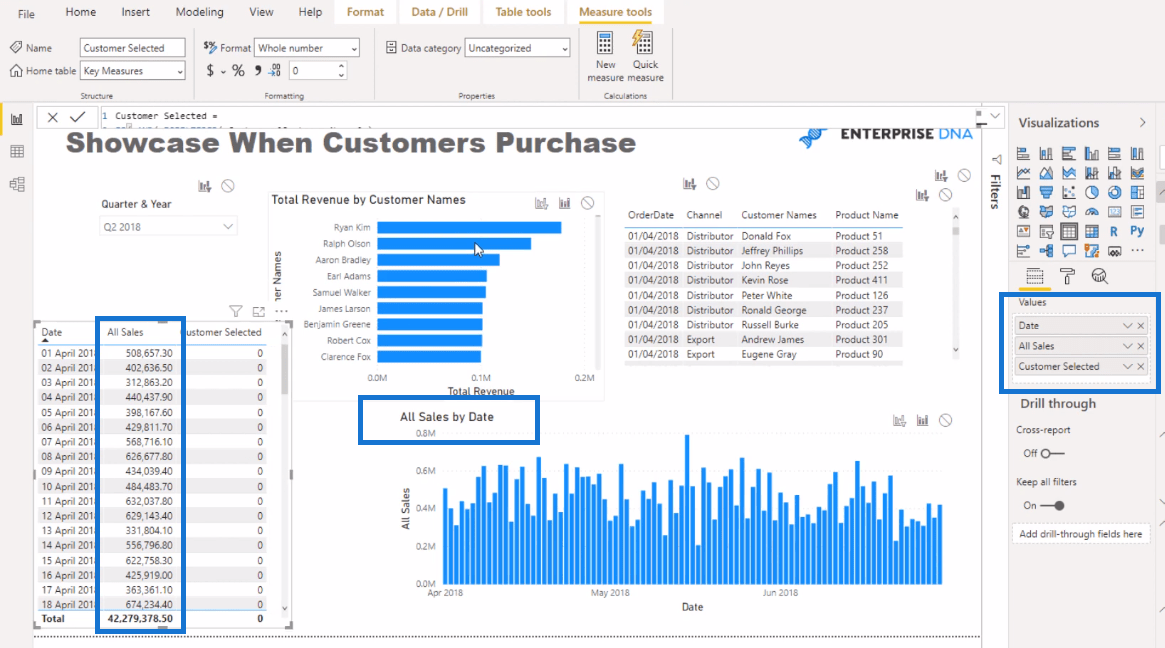Screen dimensions: 1165x648
Task: Select the Q&A visual
Action: click(x=1069, y=250)
